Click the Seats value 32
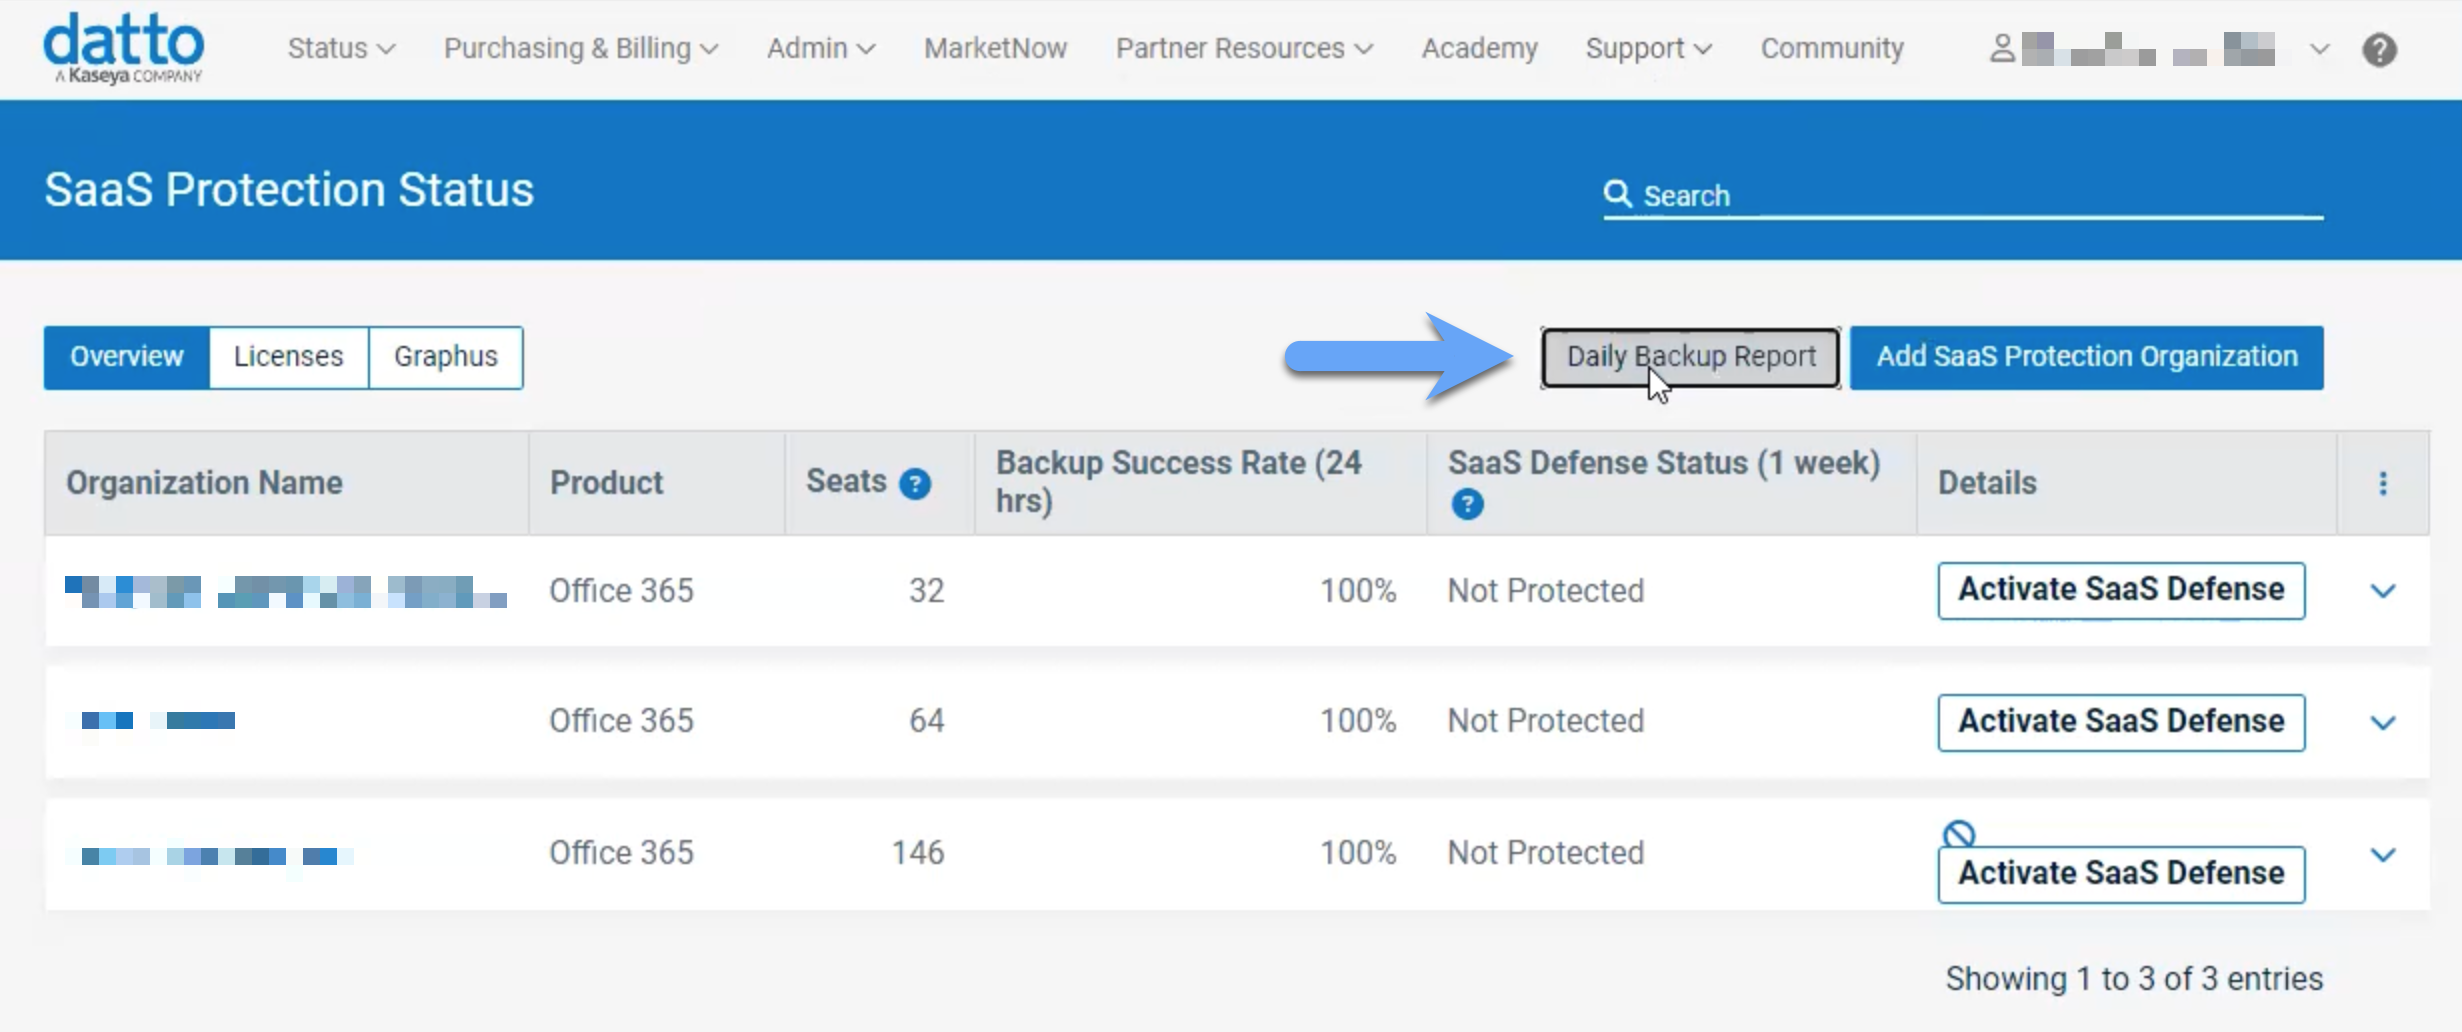 [x=926, y=591]
